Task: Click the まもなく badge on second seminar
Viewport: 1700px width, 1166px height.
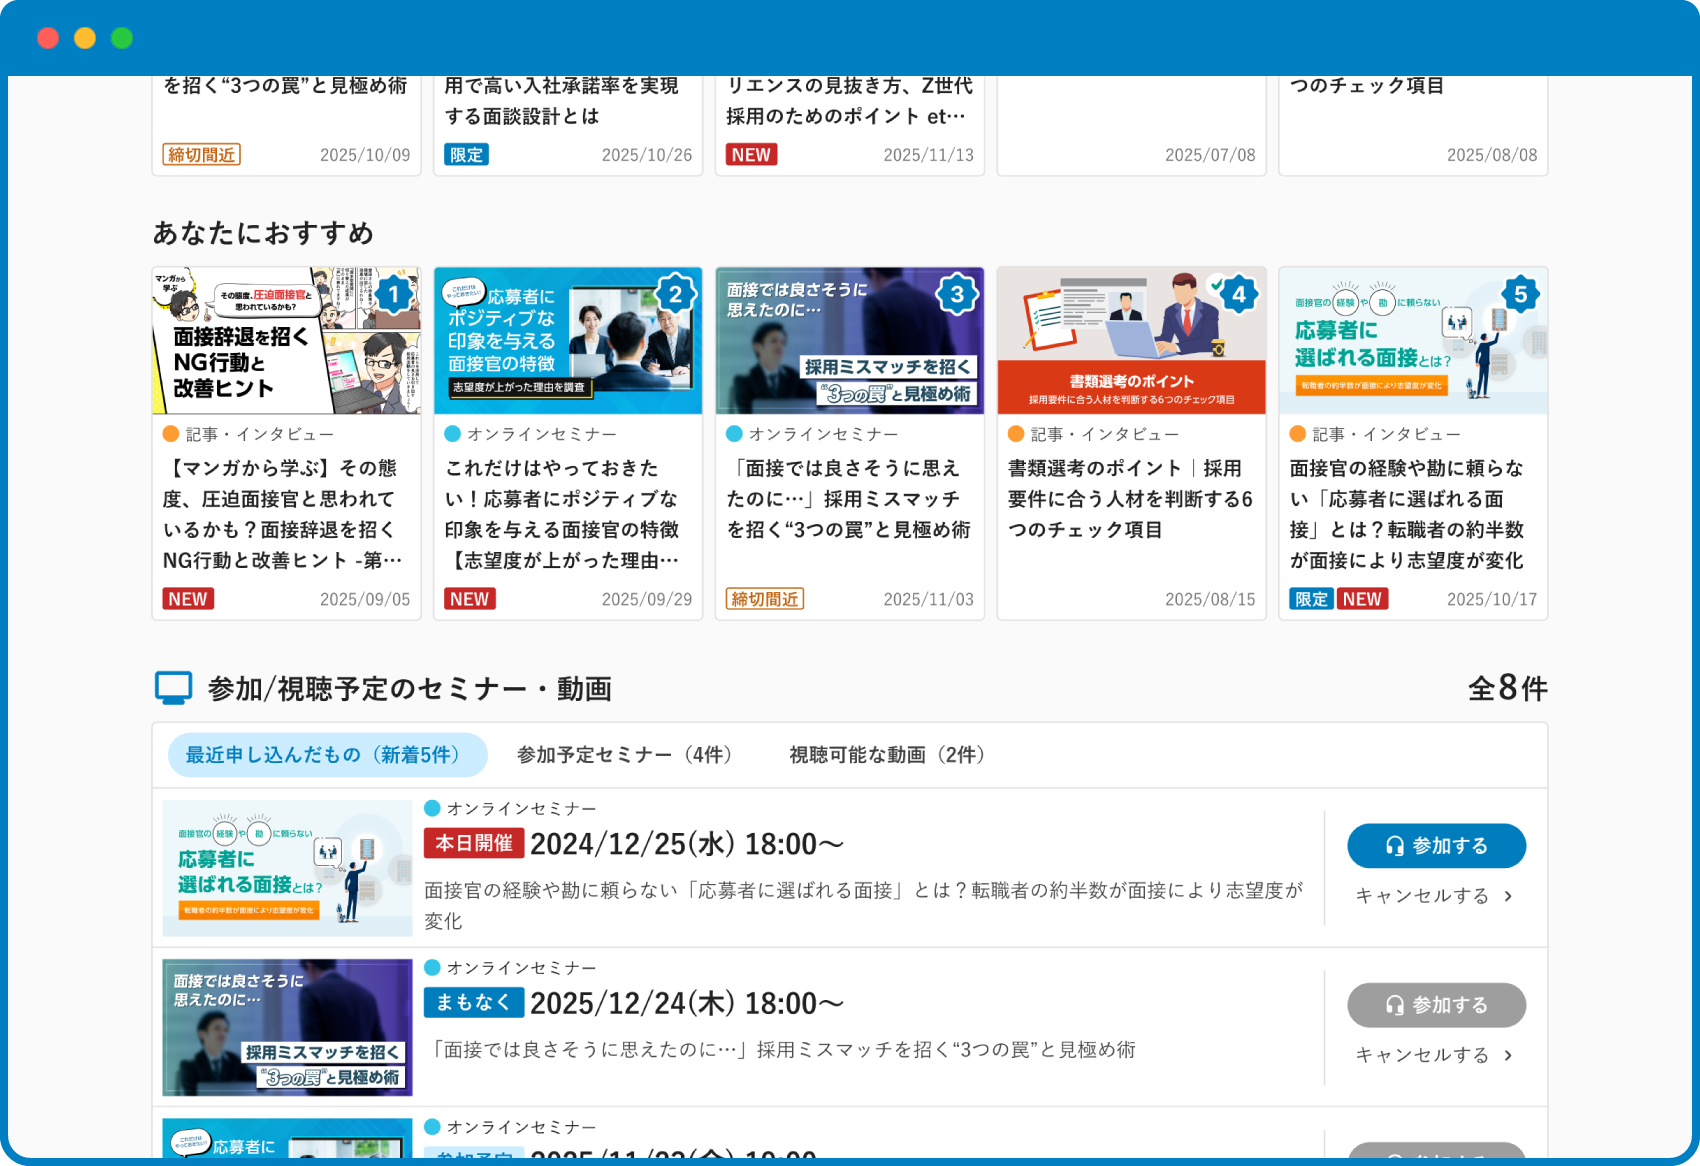Action: point(473,1002)
